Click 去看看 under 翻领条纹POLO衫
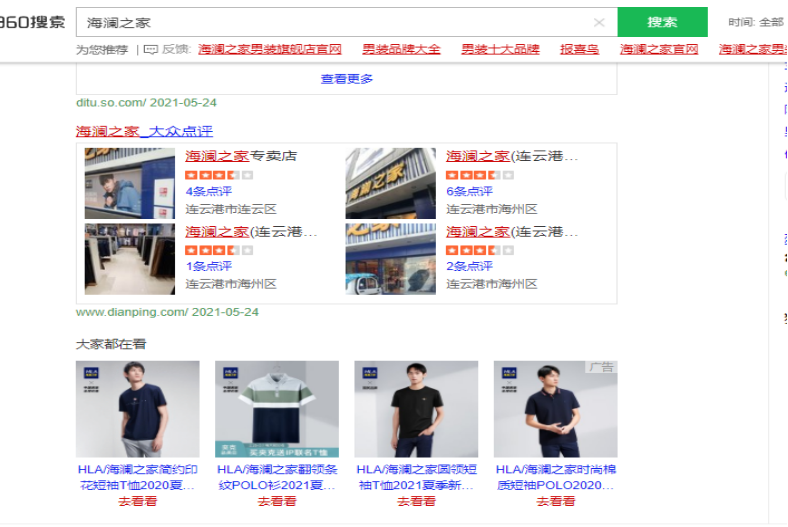The height and width of the screenshot is (527, 788). coord(277,501)
